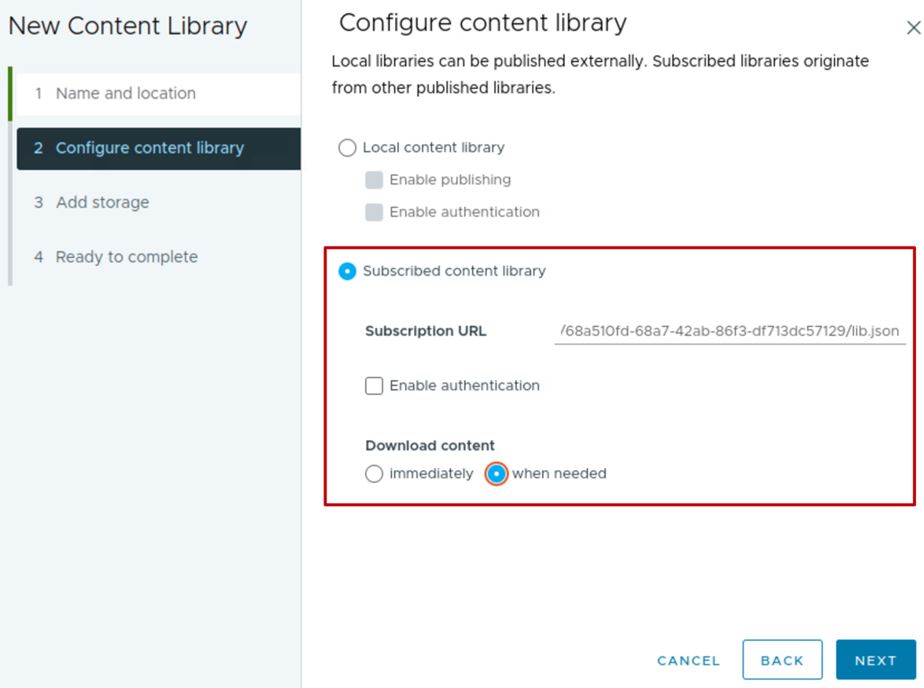
Task: Set Download content to immediately
Action: [374, 474]
